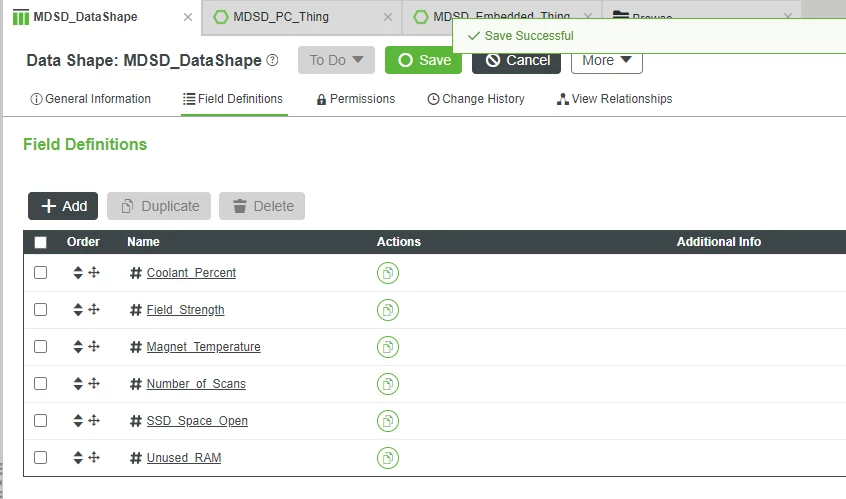Open the Magnet_Temperature field link
This screenshot has width=846, height=499.
coord(203,347)
